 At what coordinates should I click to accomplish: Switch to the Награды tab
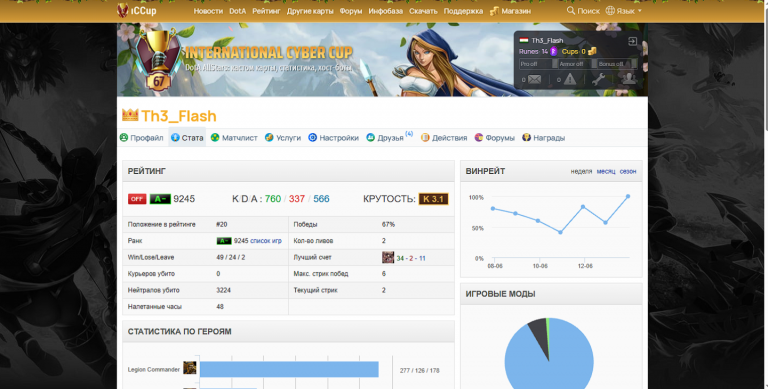543,138
